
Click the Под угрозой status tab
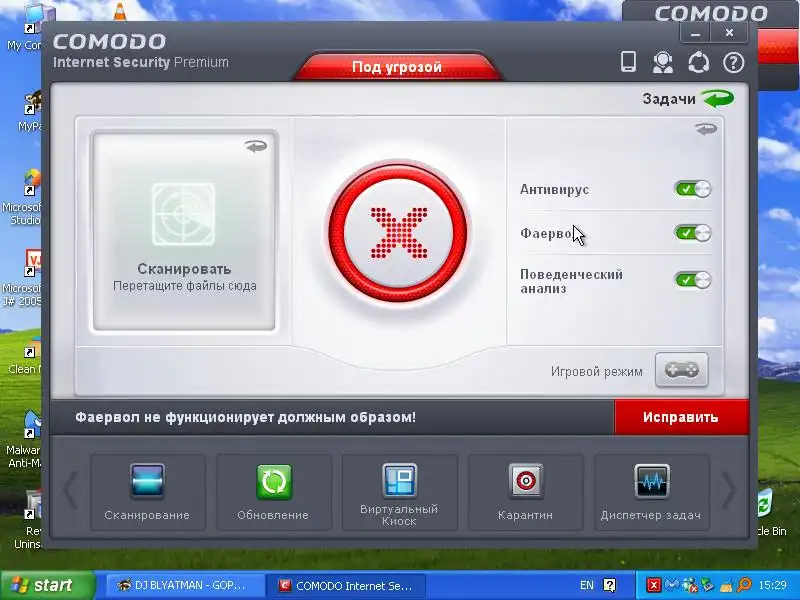point(397,66)
